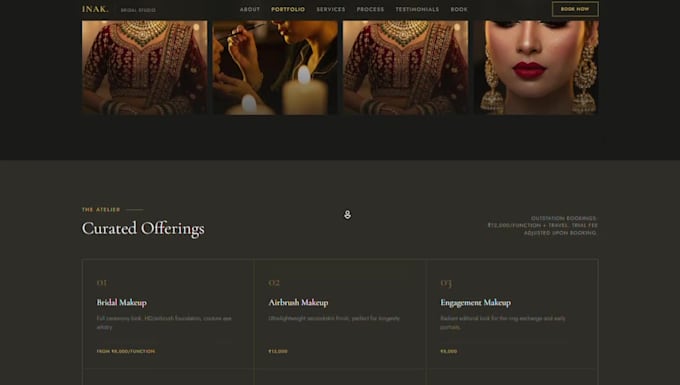Click the THE ATELIER label

coord(101,209)
